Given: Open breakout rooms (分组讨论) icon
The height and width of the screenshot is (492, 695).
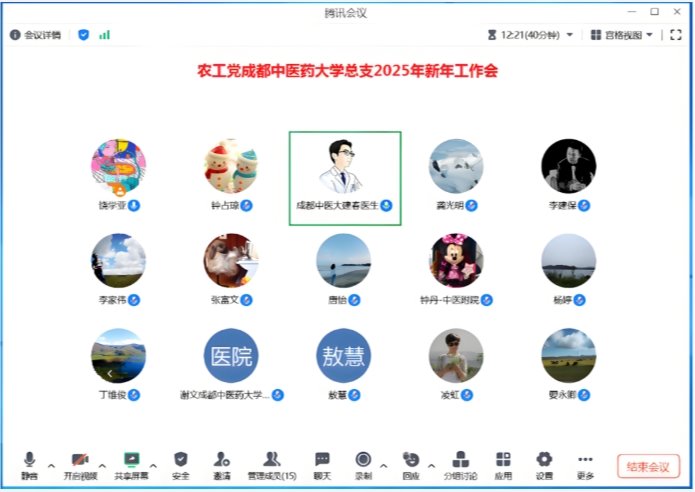Looking at the screenshot, I should [x=460, y=461].
